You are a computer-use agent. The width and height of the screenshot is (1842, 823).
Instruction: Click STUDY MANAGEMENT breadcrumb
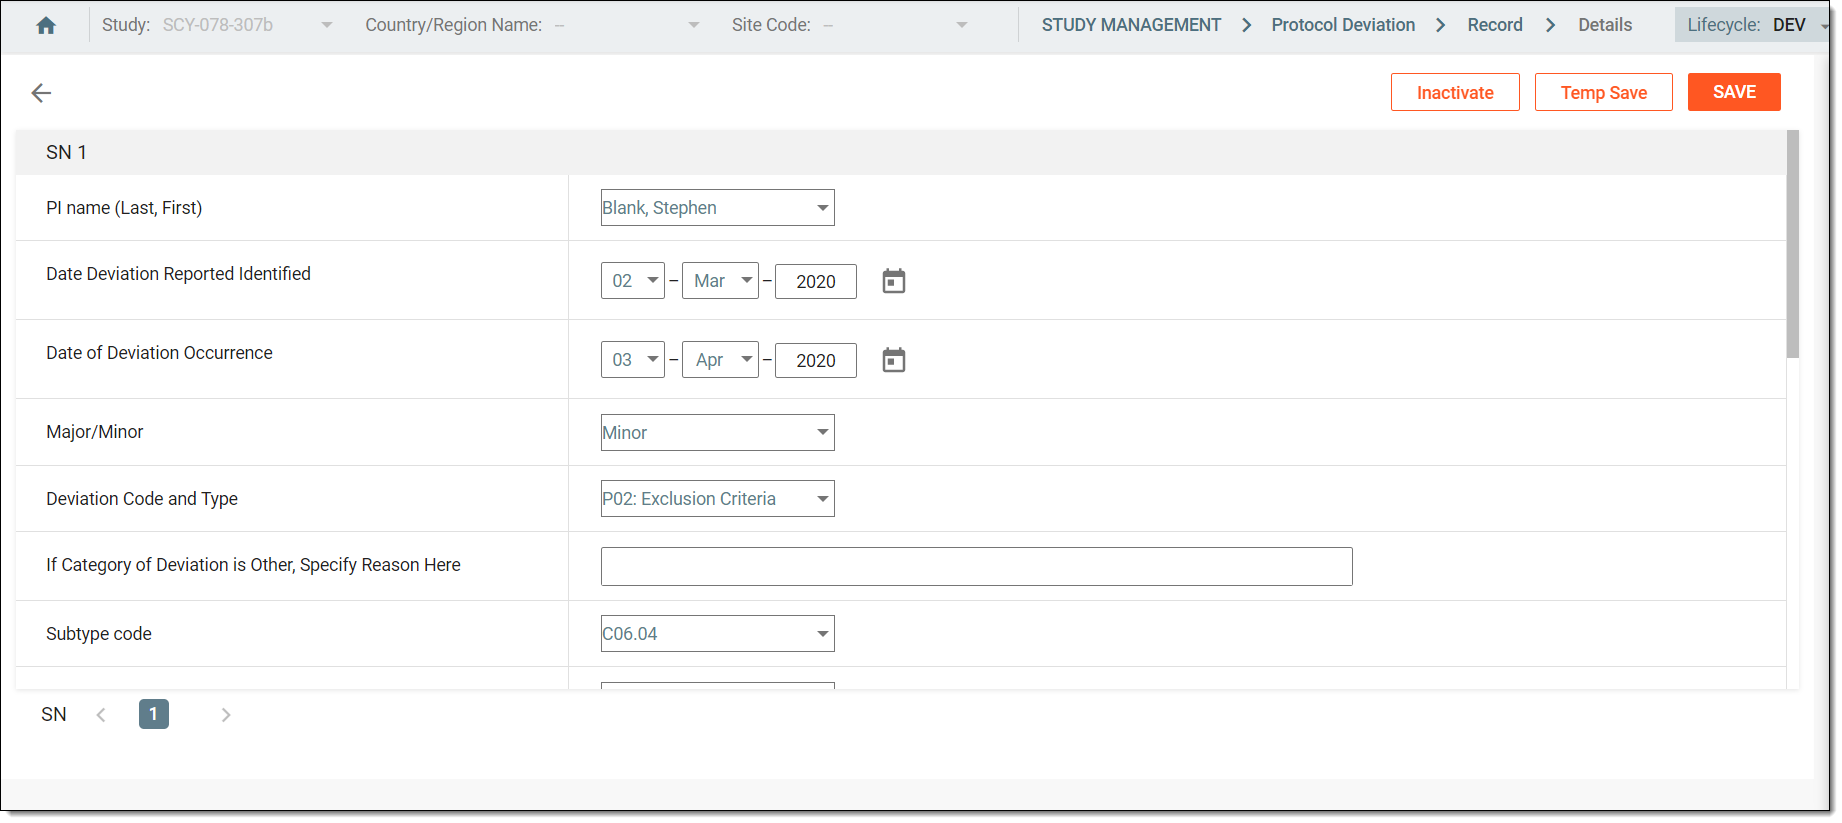point(1131,25)
